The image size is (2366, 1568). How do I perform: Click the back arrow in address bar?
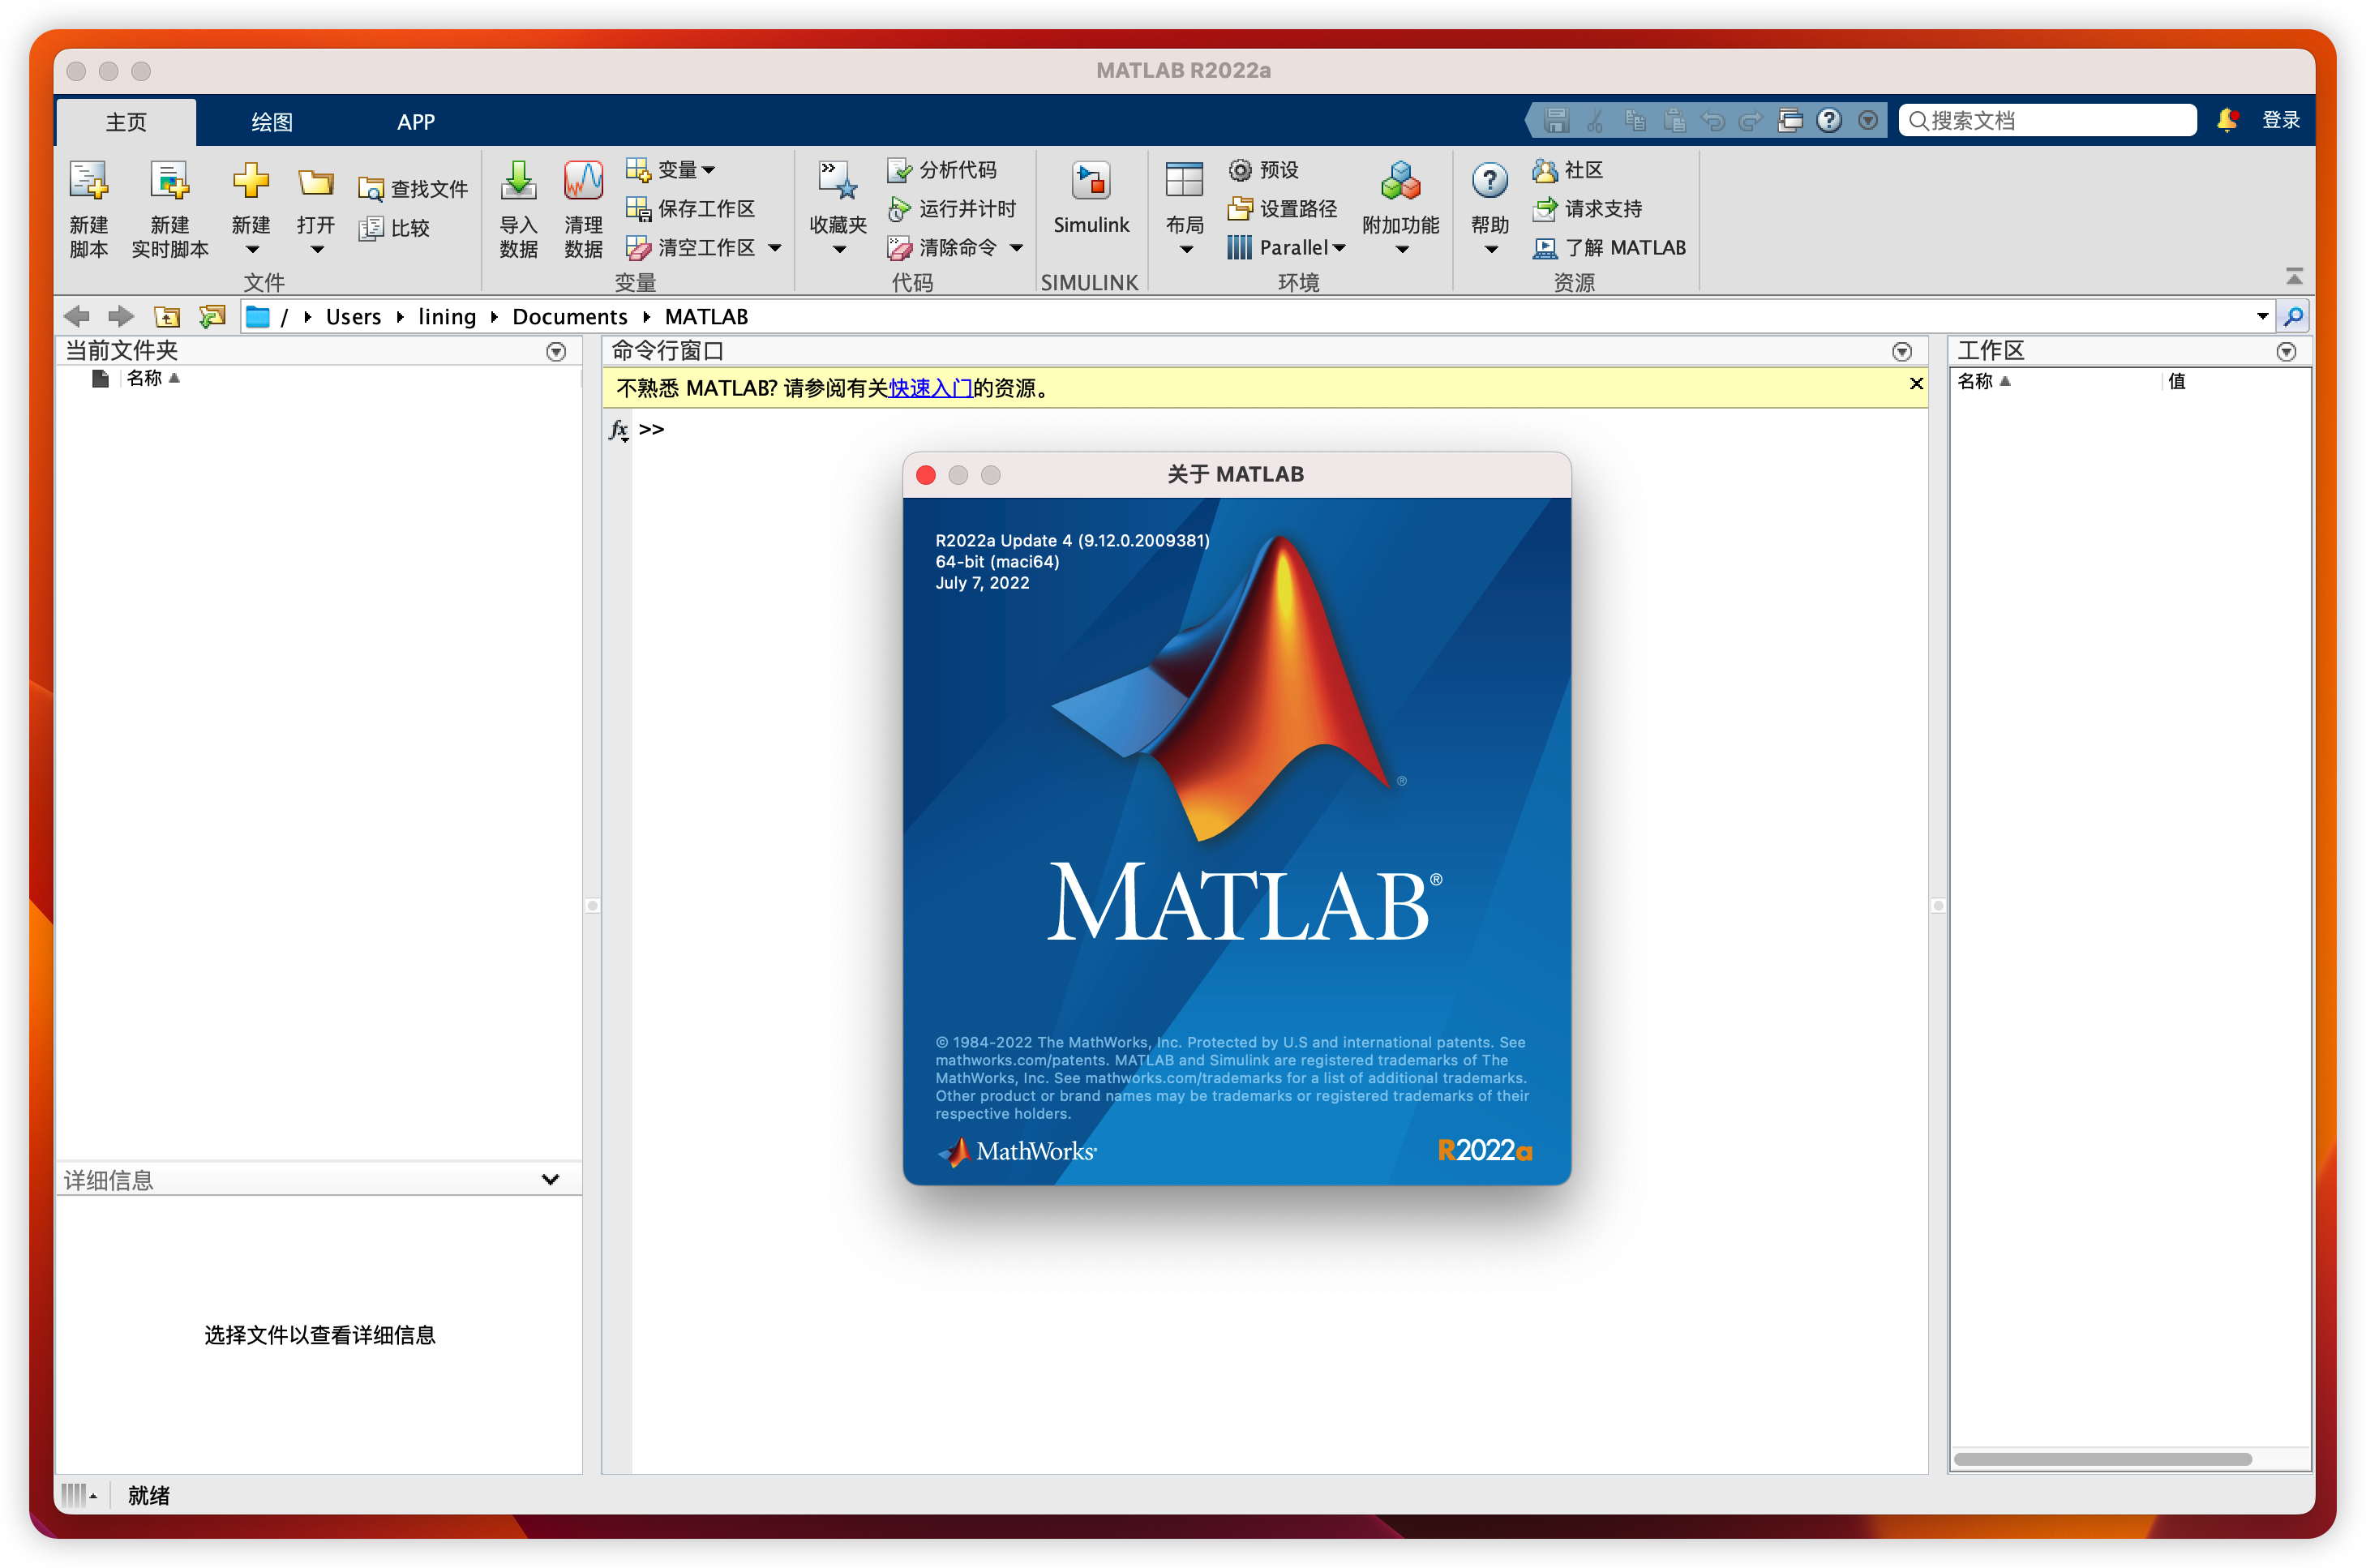tap(76, 317)
